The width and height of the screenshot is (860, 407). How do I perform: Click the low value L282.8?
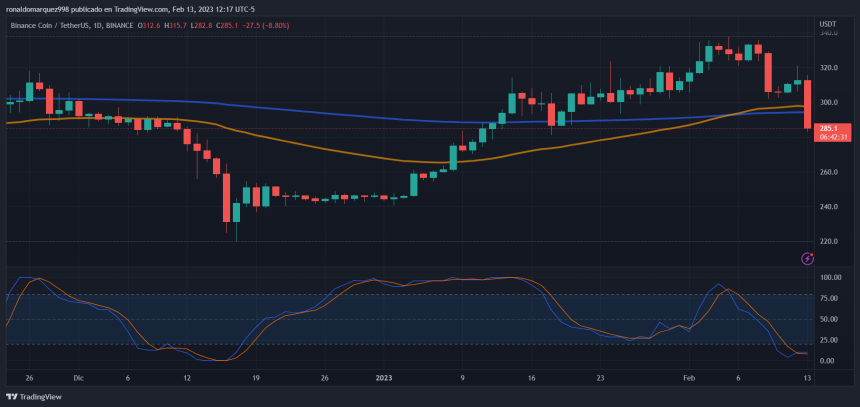(201, 25)
